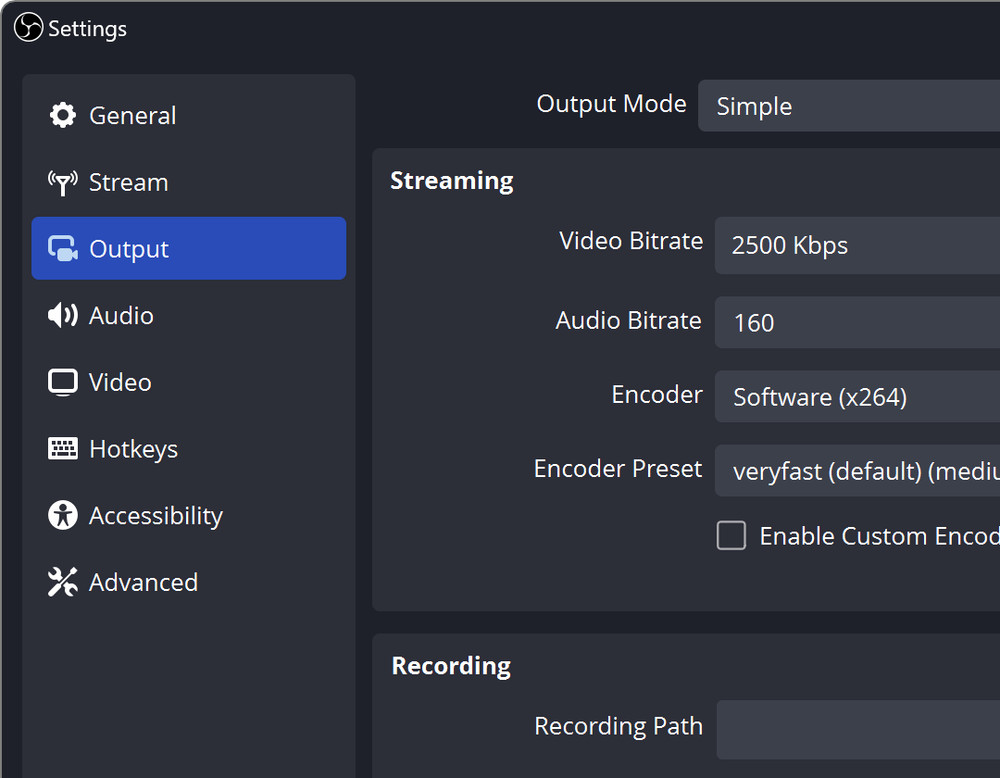Select the General settings gear icon
Viewport: 1000px width, 778px height.
pos(62,115)
